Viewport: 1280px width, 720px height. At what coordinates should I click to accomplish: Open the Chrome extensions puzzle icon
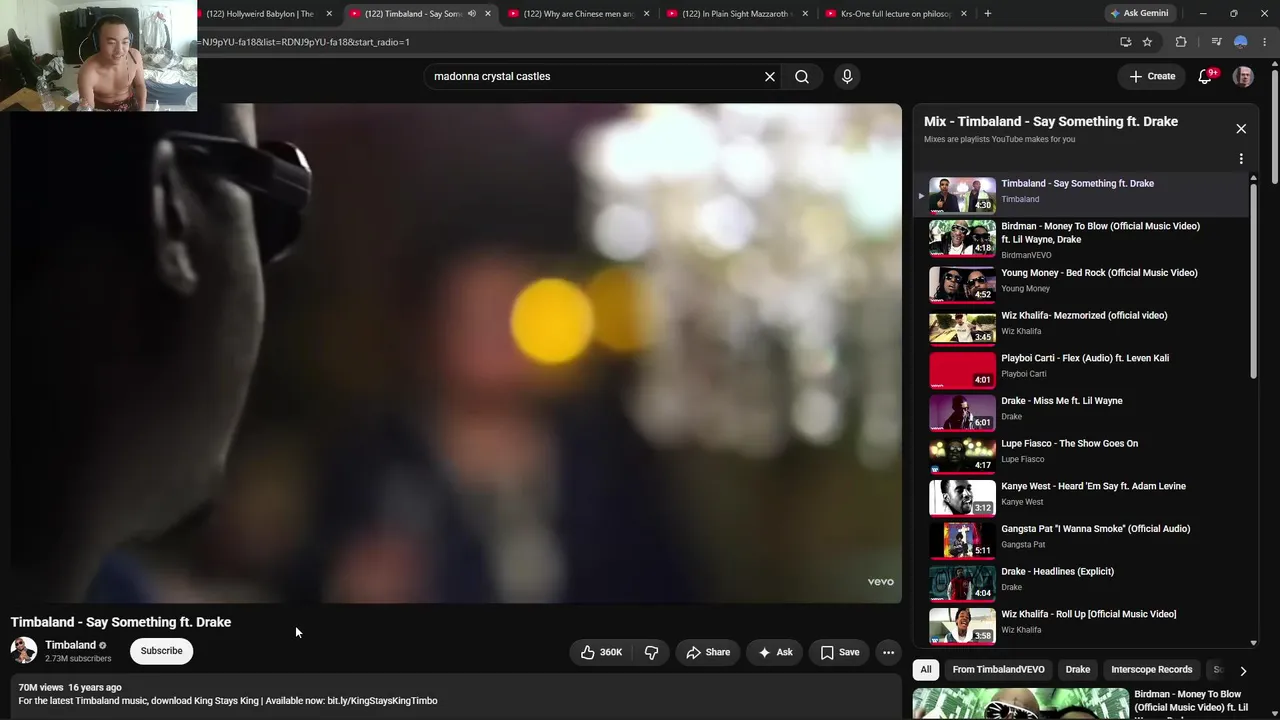click(x=1181, y=42)
